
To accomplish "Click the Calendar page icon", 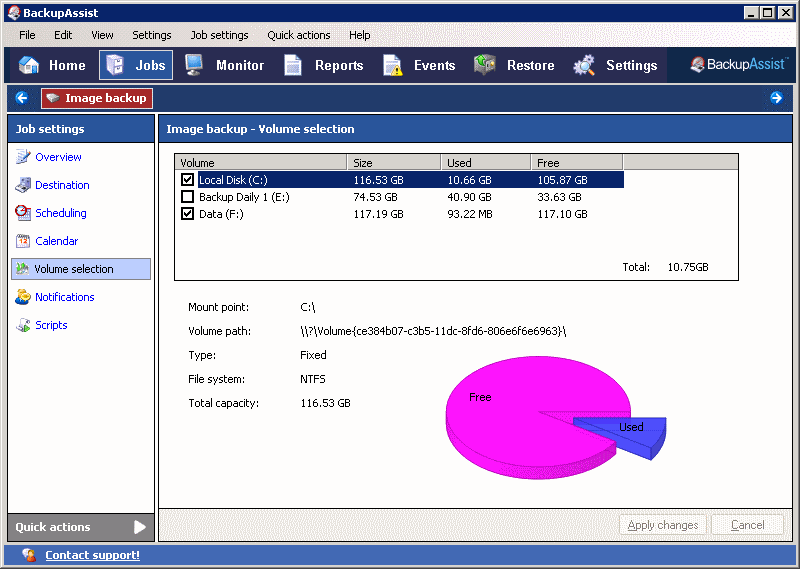I will [x=23, y=241].
